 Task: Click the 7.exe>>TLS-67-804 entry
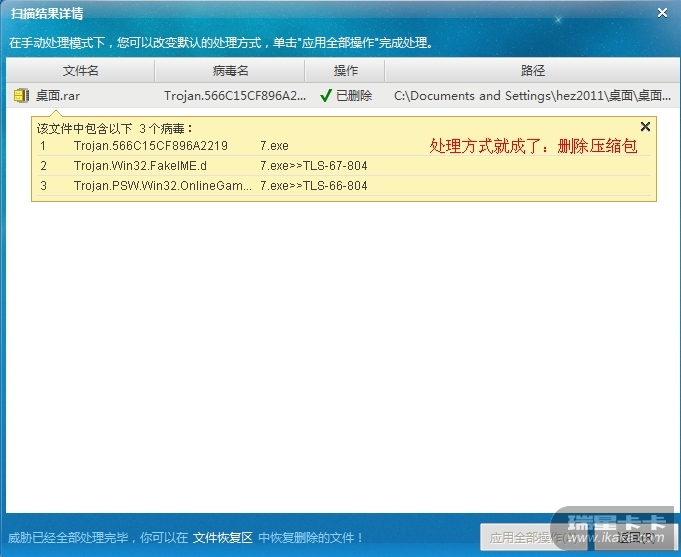314,166
